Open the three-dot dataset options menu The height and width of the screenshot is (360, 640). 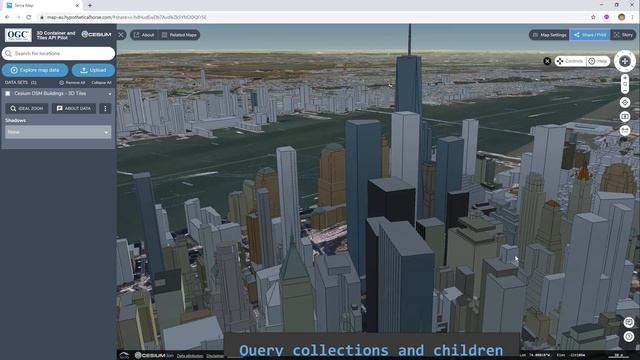coord(105,109)
